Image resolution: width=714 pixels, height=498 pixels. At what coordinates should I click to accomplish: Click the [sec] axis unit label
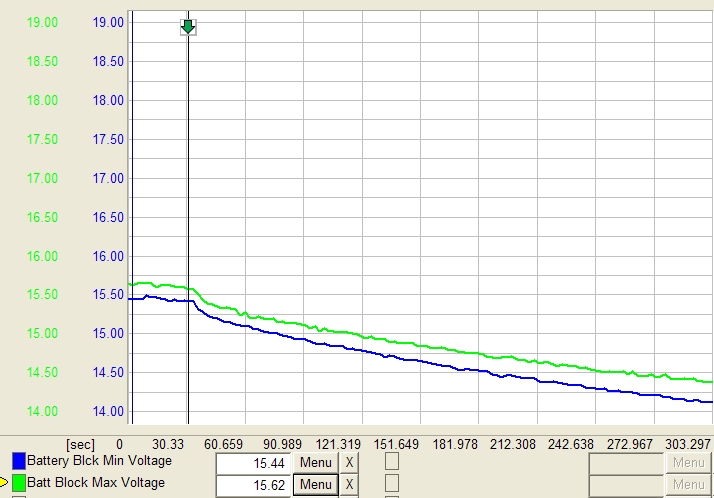(81, 444)
